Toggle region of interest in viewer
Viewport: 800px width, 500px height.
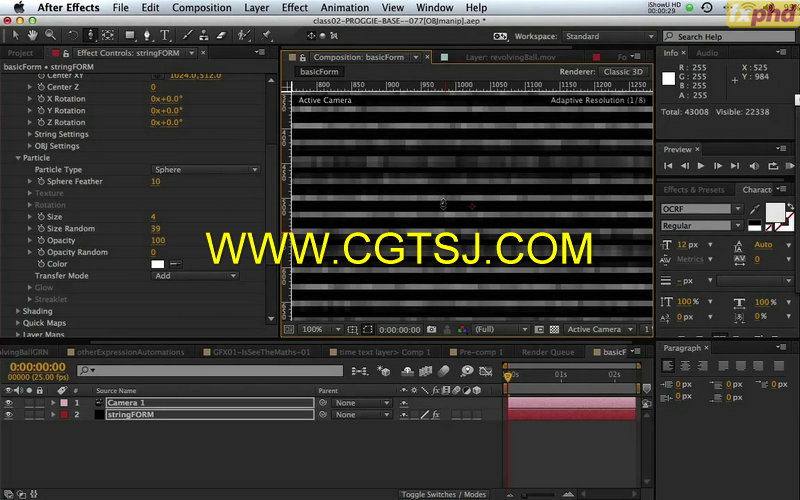click(x=367, y=330)
